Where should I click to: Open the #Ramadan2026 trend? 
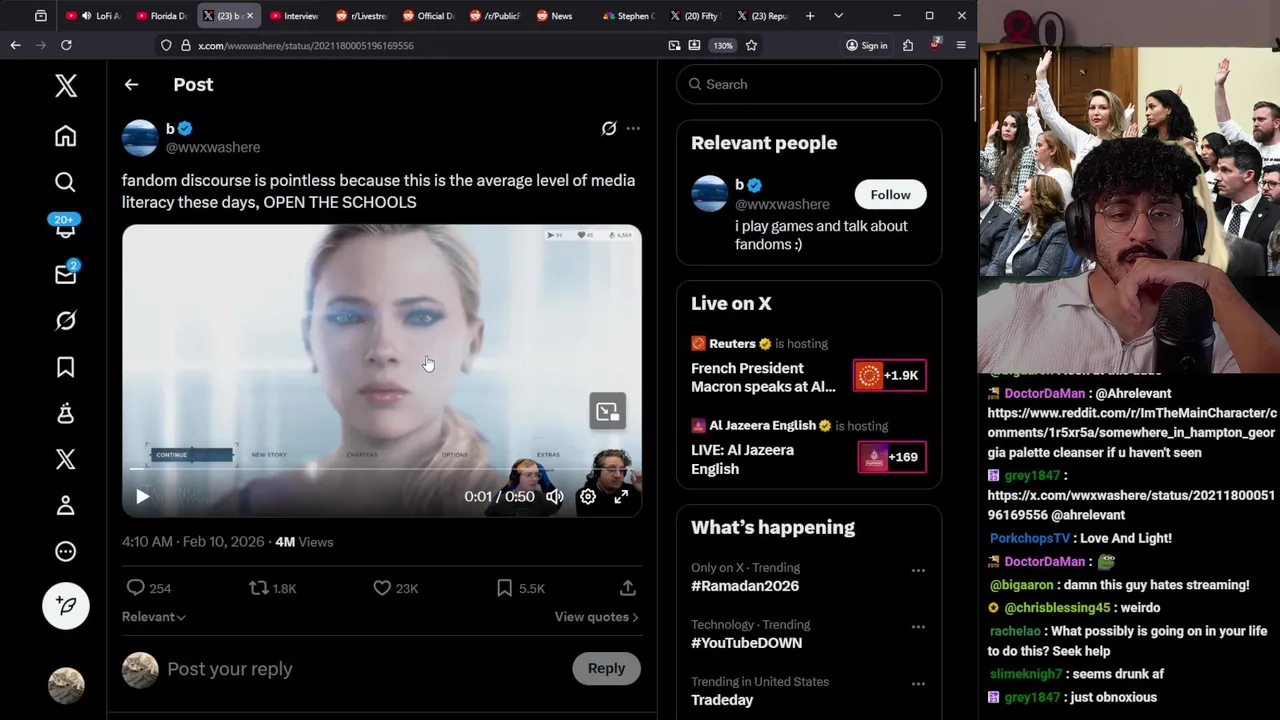745,586
